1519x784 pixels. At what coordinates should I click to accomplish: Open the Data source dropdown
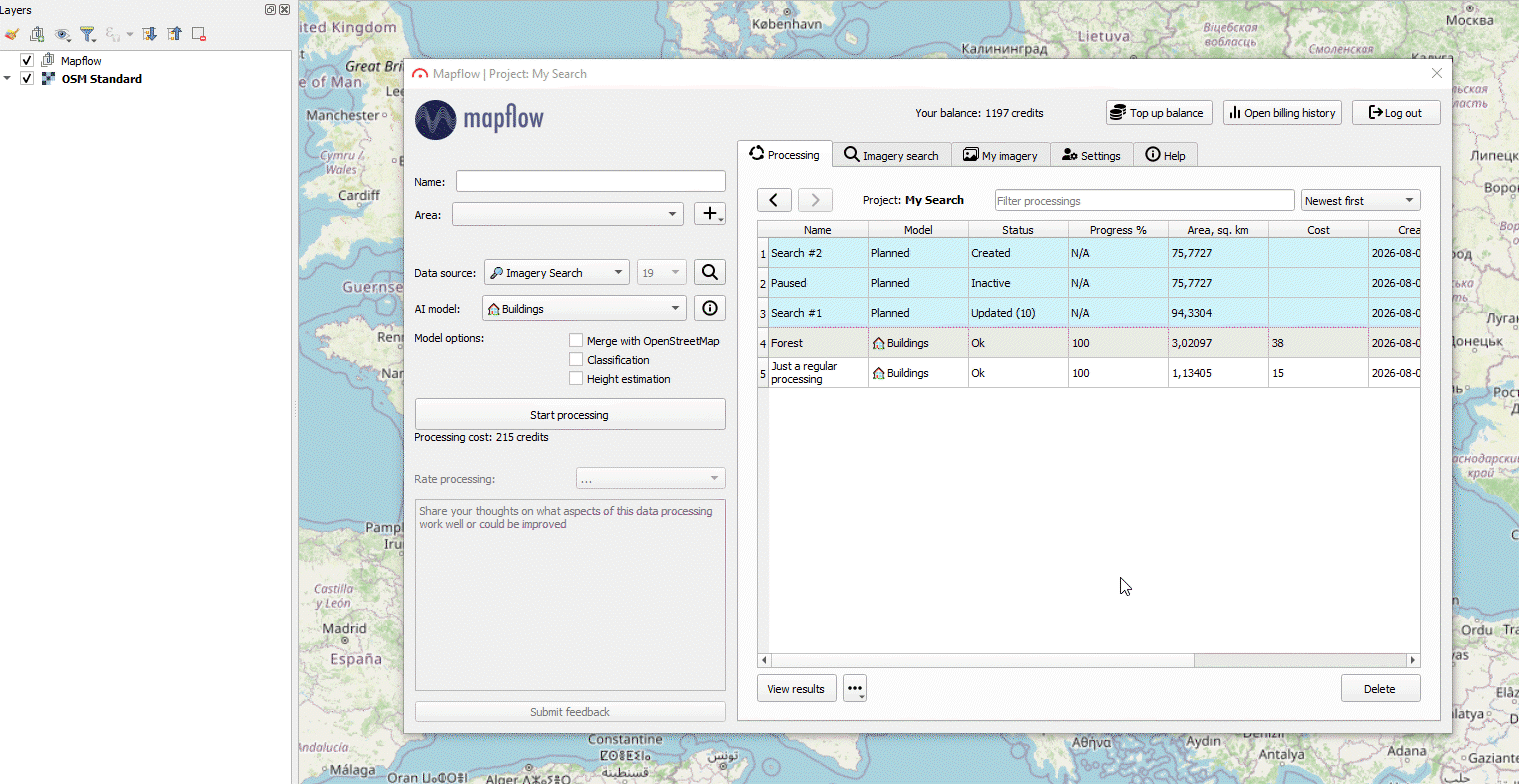pyautogui.click(x=557, y=272)
